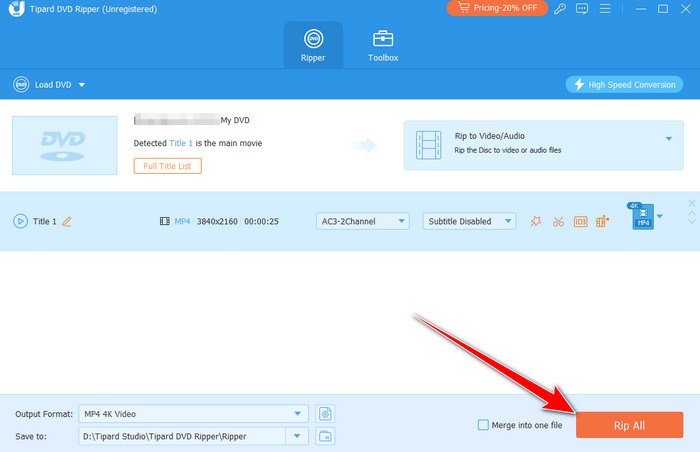Click the 4K MP4 output profile icon
Viewport: 700px width, 452px height.
click(x=642, y=216)
